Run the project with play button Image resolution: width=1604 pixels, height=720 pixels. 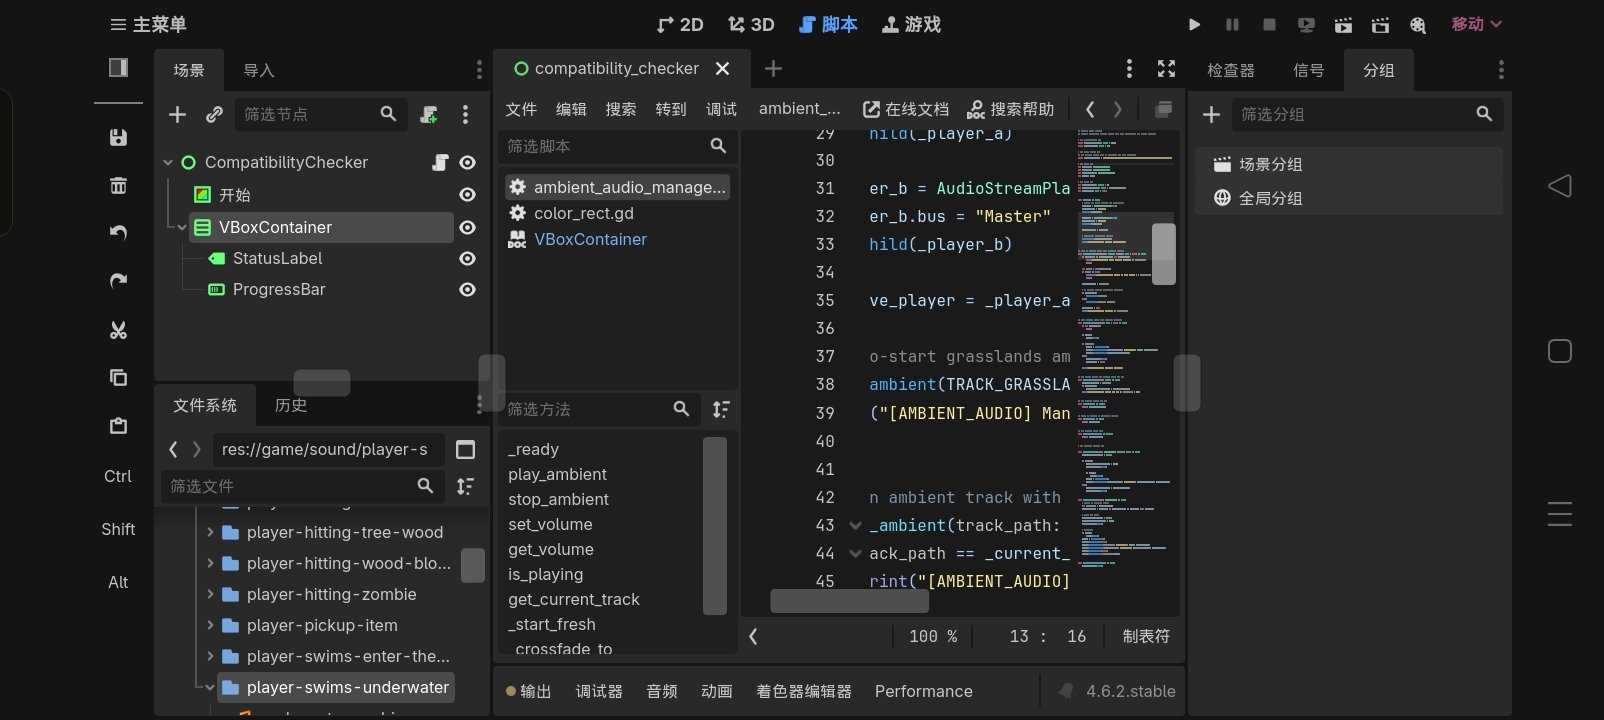[1194, 24]
